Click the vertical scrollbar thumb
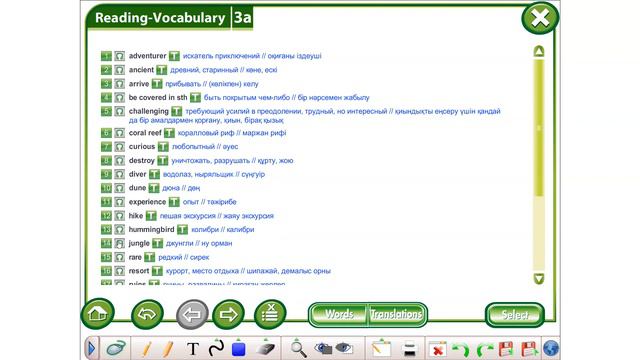640x360 pixels. click(539, 128)
